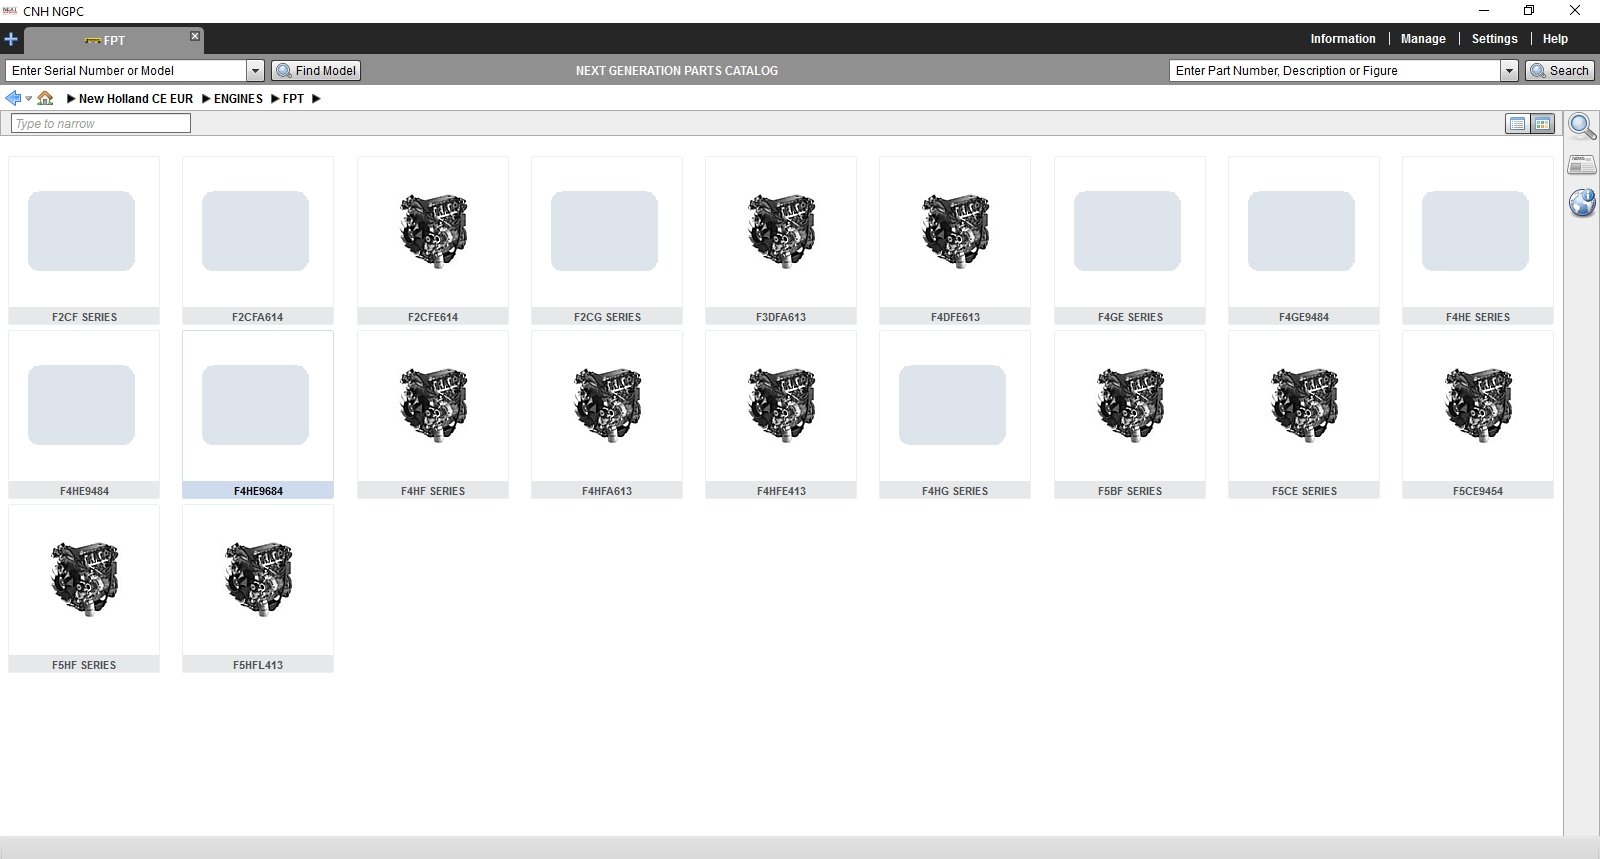The image size is (1600, 859).
Task: Open the Information menu
Action: pos(1343,39)
